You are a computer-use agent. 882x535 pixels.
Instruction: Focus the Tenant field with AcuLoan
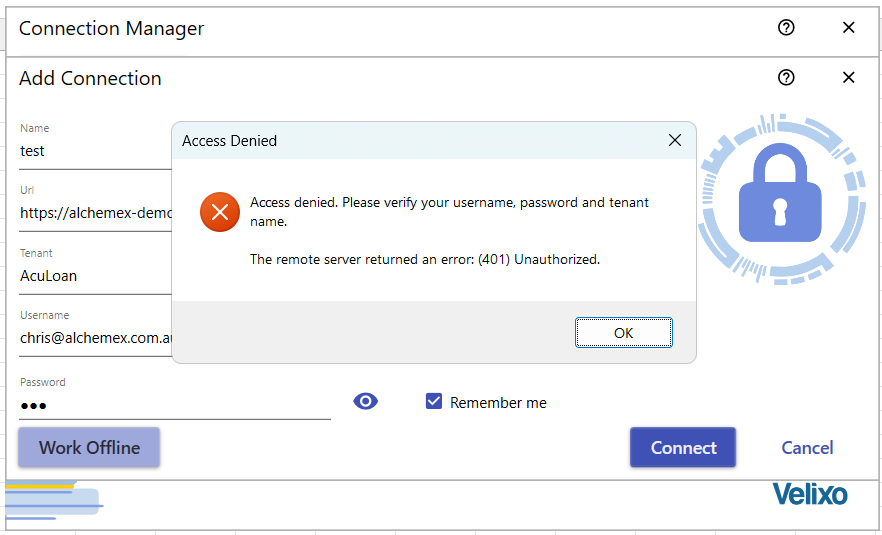tap(96, 276)
